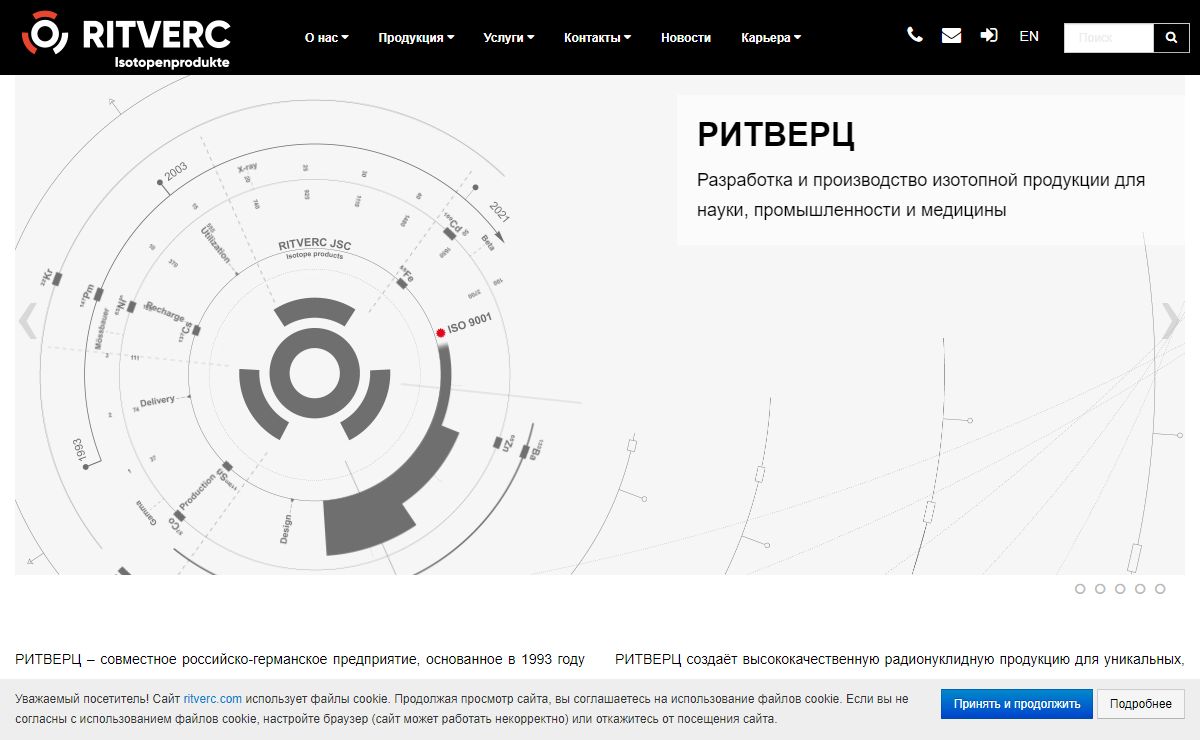Go to previous slide with left arrow
The width and height of the screenshot is (1200, 740).
(x=29, y=321)
